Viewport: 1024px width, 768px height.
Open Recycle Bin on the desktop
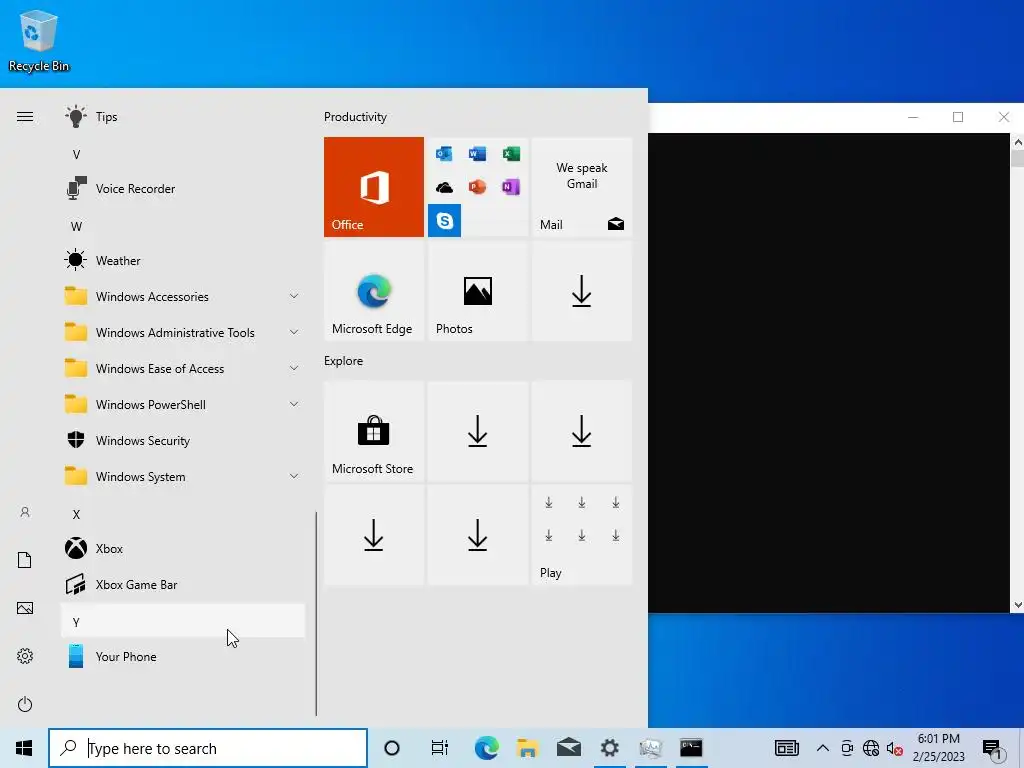tap(39, 40)
